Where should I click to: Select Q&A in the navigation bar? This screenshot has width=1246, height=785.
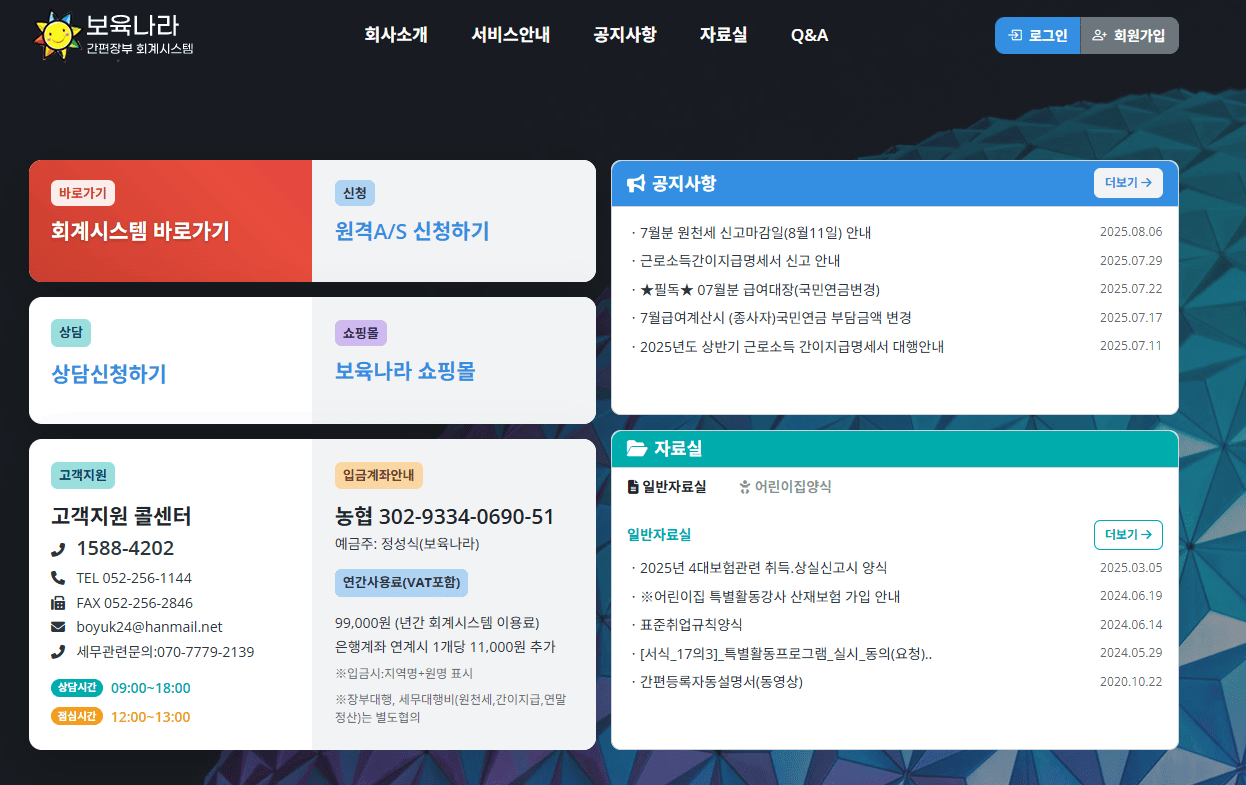click(x=809, y=34)
